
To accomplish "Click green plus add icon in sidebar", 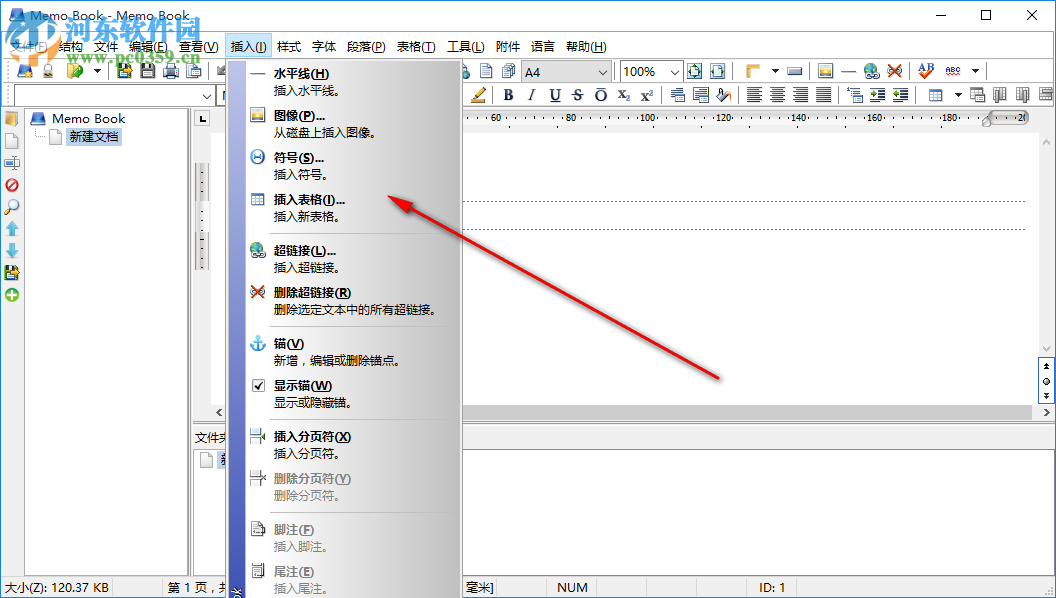I will point(12,295).
